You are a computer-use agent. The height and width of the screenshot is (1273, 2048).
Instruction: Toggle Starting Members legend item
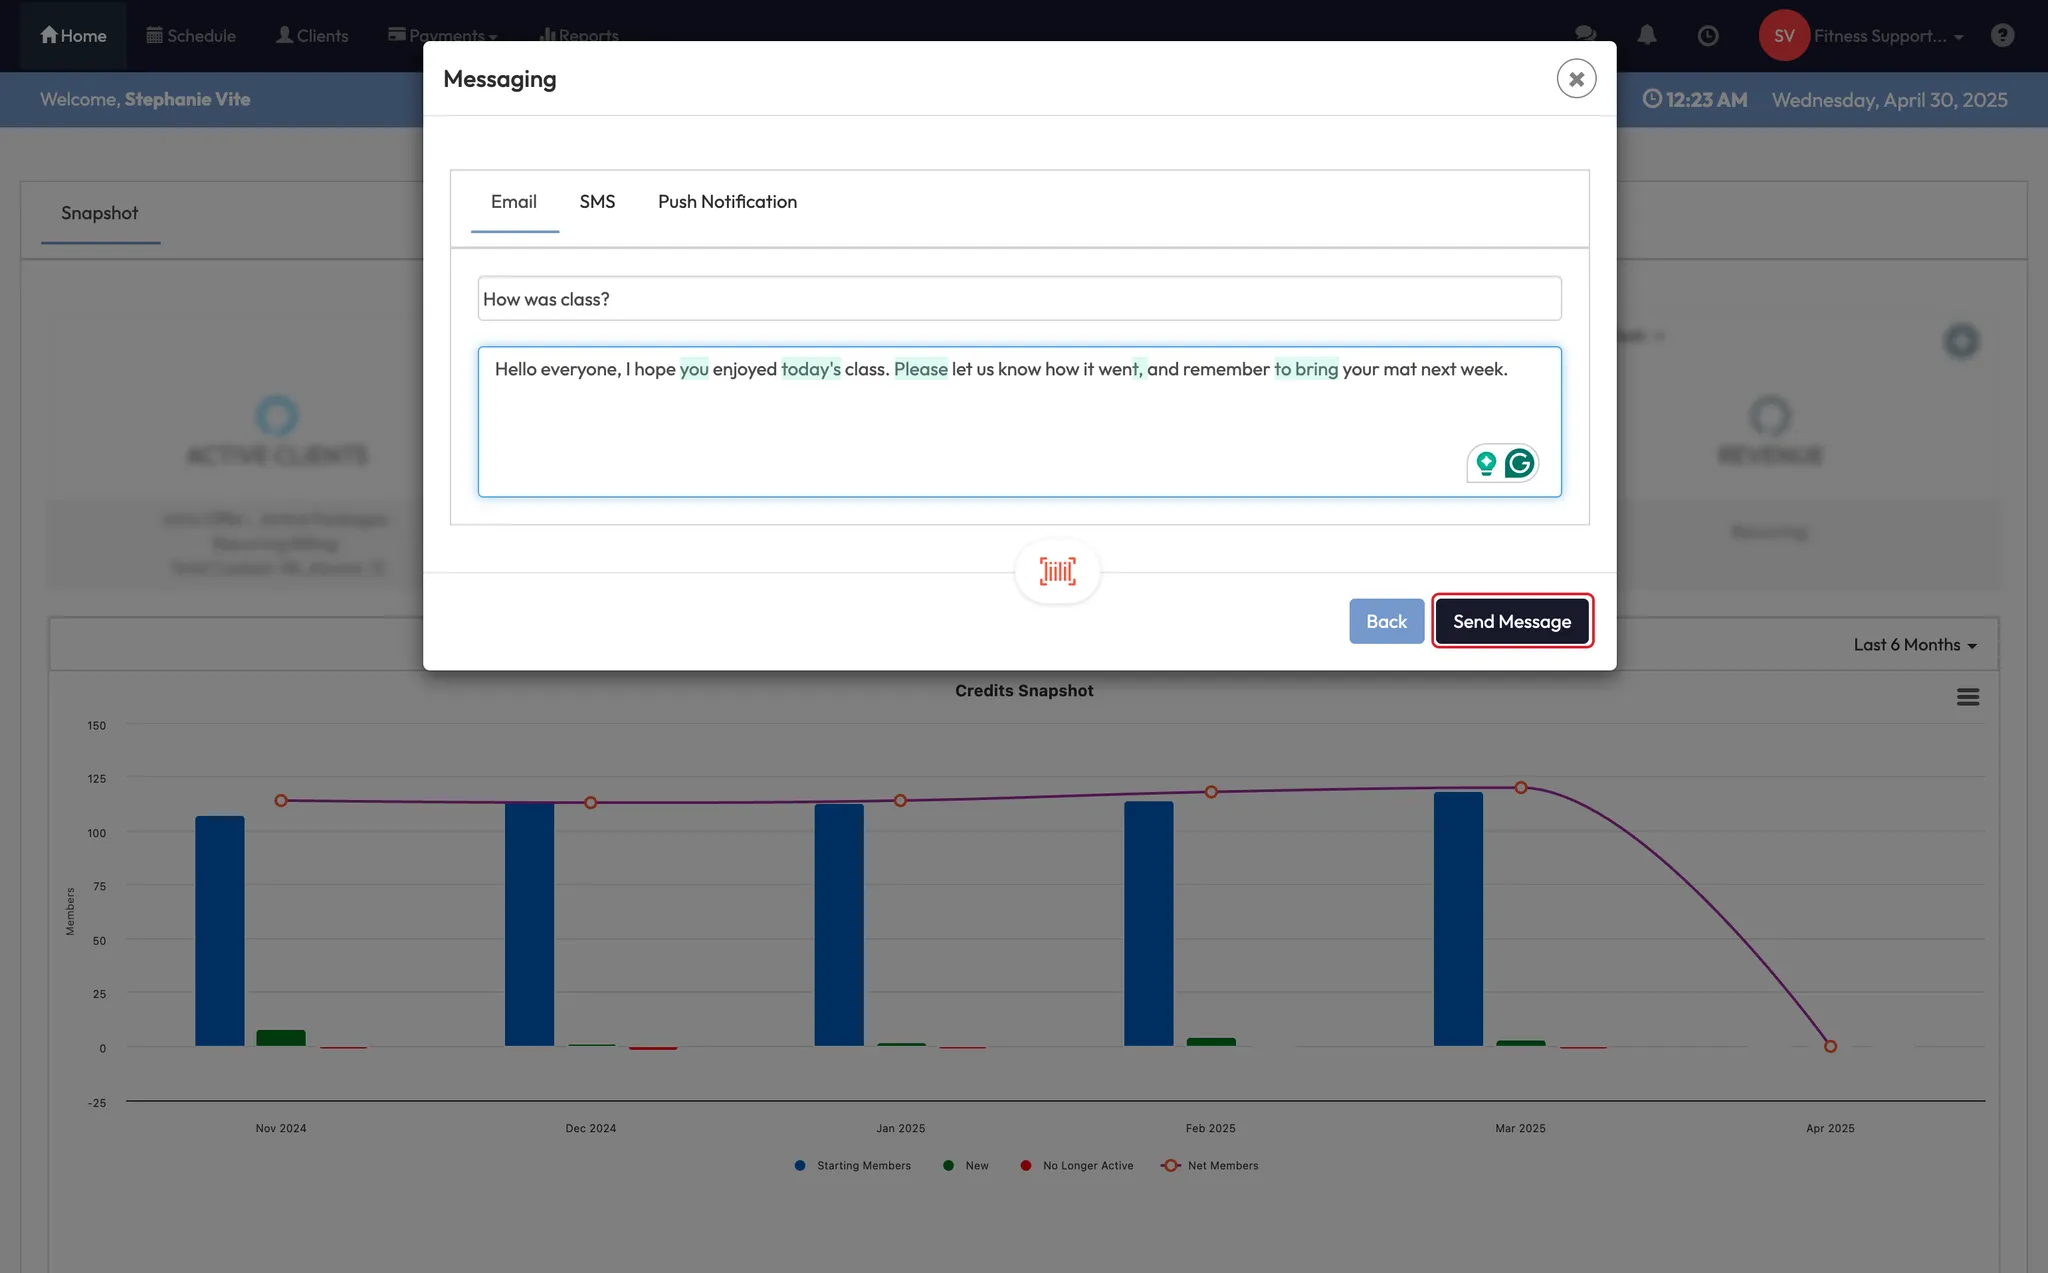click(x=853, y=1165)
